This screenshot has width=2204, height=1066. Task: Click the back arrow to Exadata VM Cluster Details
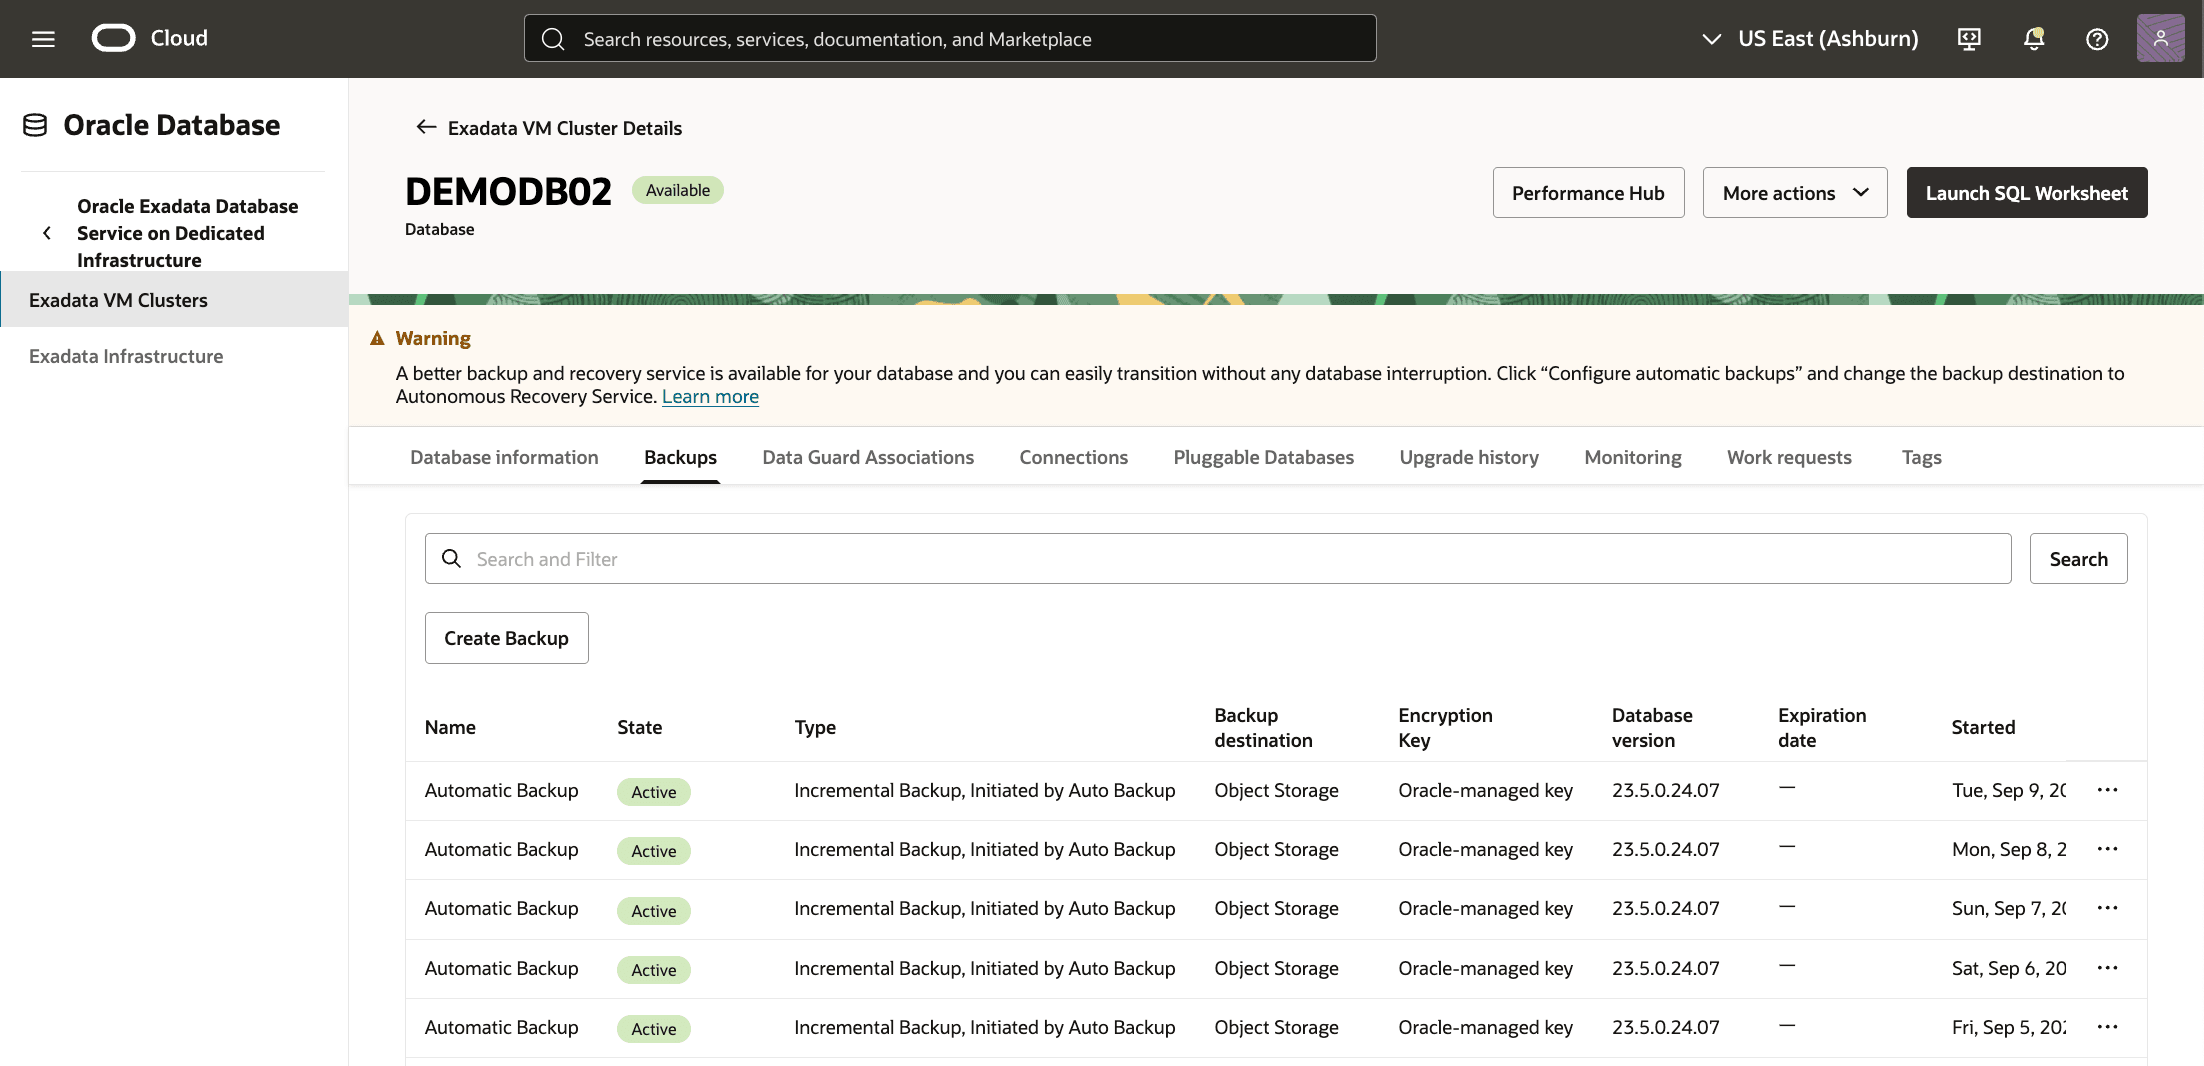tap(425, 127)
